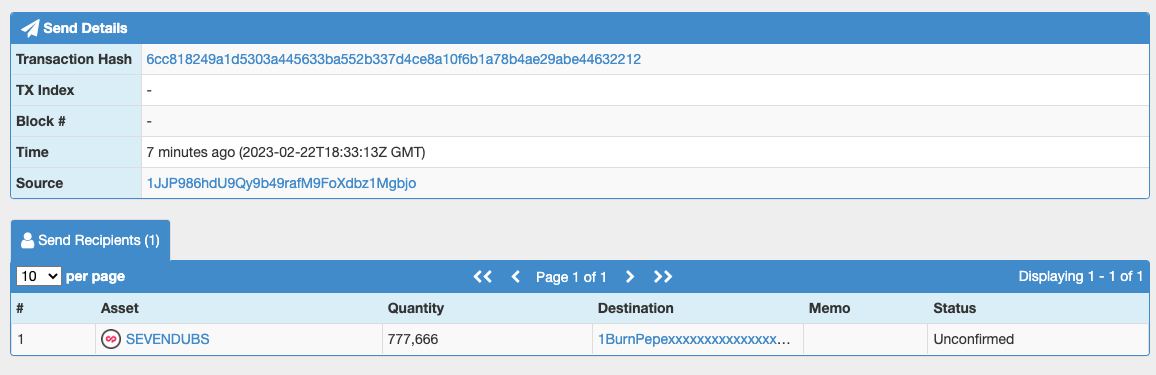Open source address 1JJP986hdU9Qy9b49… link

tap(282, 183)
